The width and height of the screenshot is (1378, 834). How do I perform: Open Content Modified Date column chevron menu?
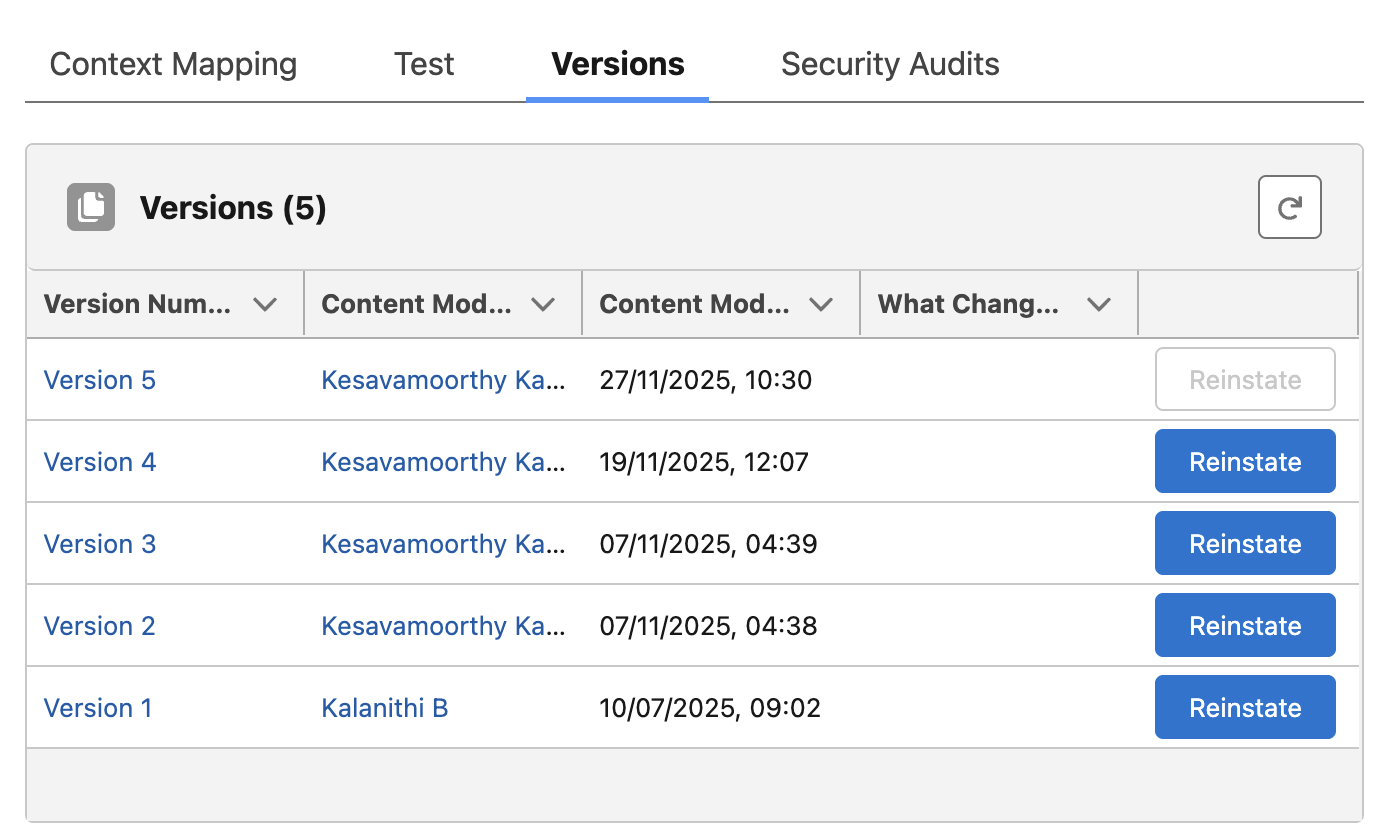[821, 304]
